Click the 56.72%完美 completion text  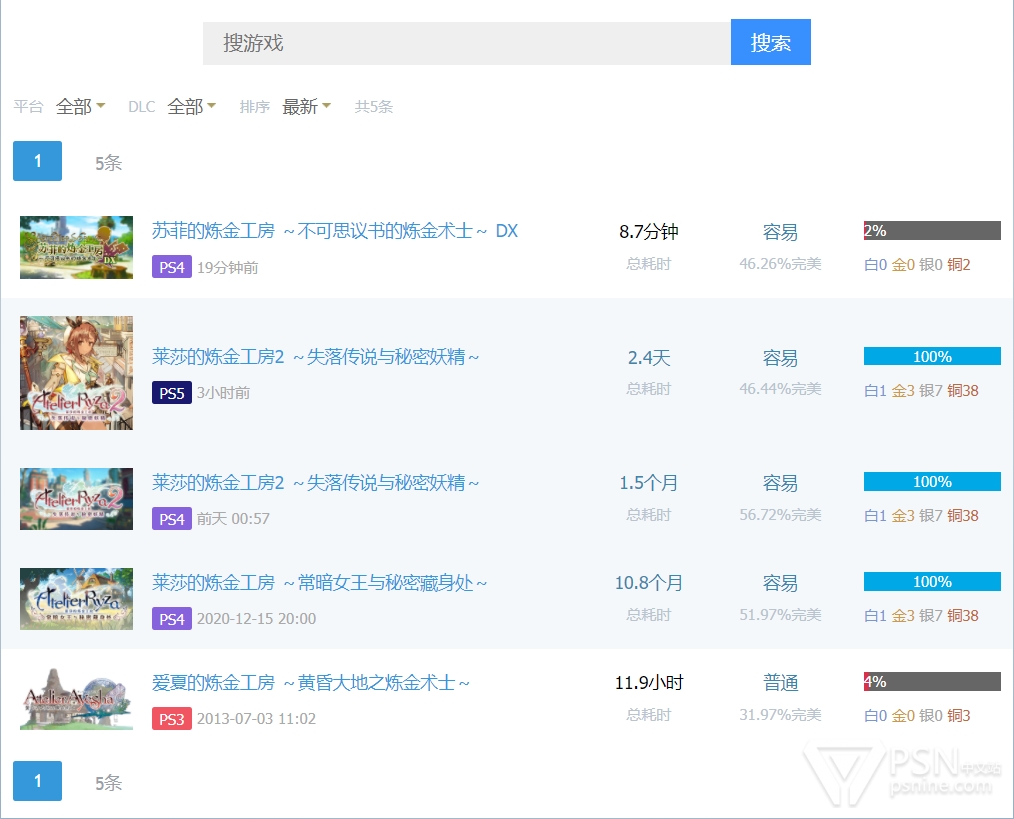click(781, 515)
